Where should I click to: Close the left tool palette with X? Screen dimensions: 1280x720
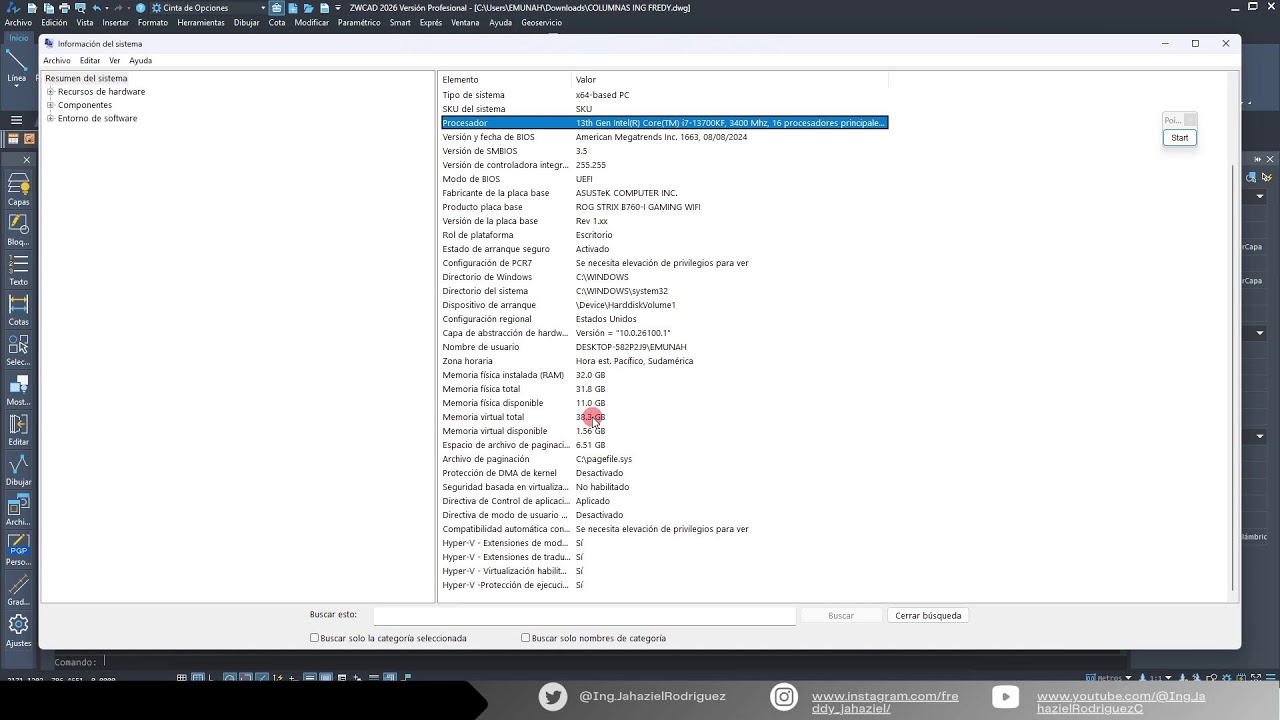tap(26, 159)
